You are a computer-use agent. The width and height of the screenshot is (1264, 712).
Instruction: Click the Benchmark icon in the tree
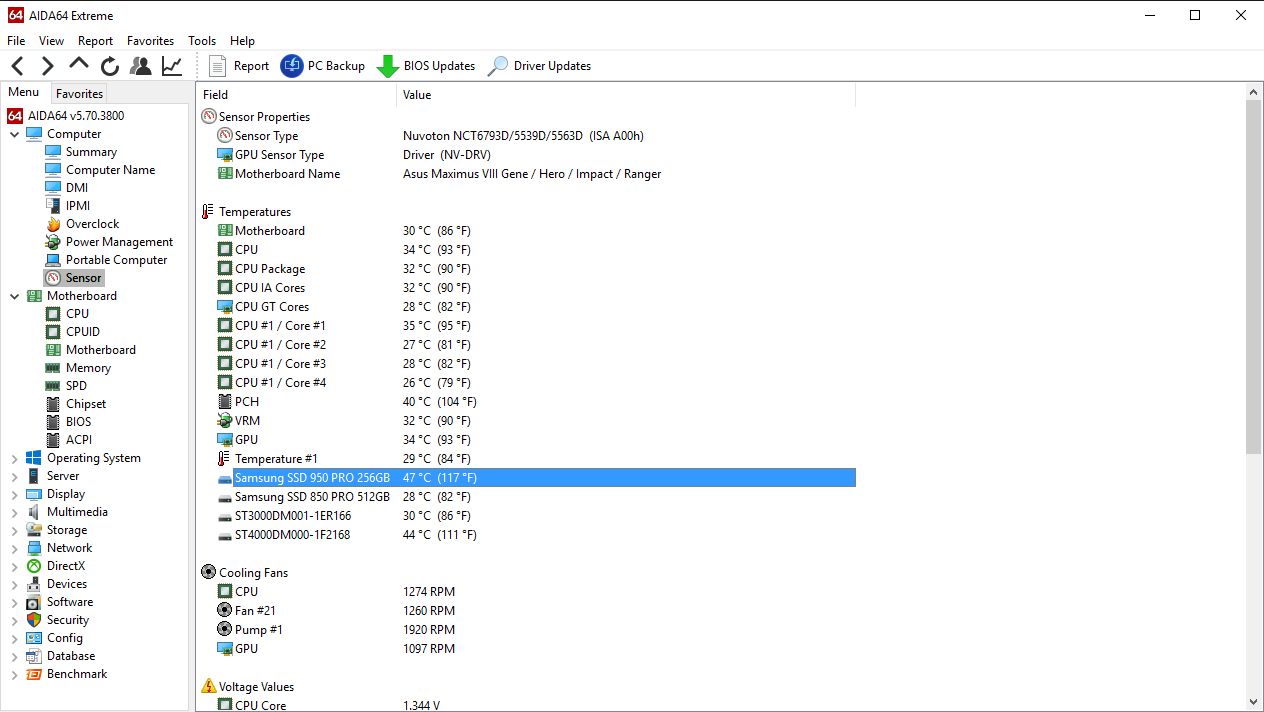pos(34,674)
